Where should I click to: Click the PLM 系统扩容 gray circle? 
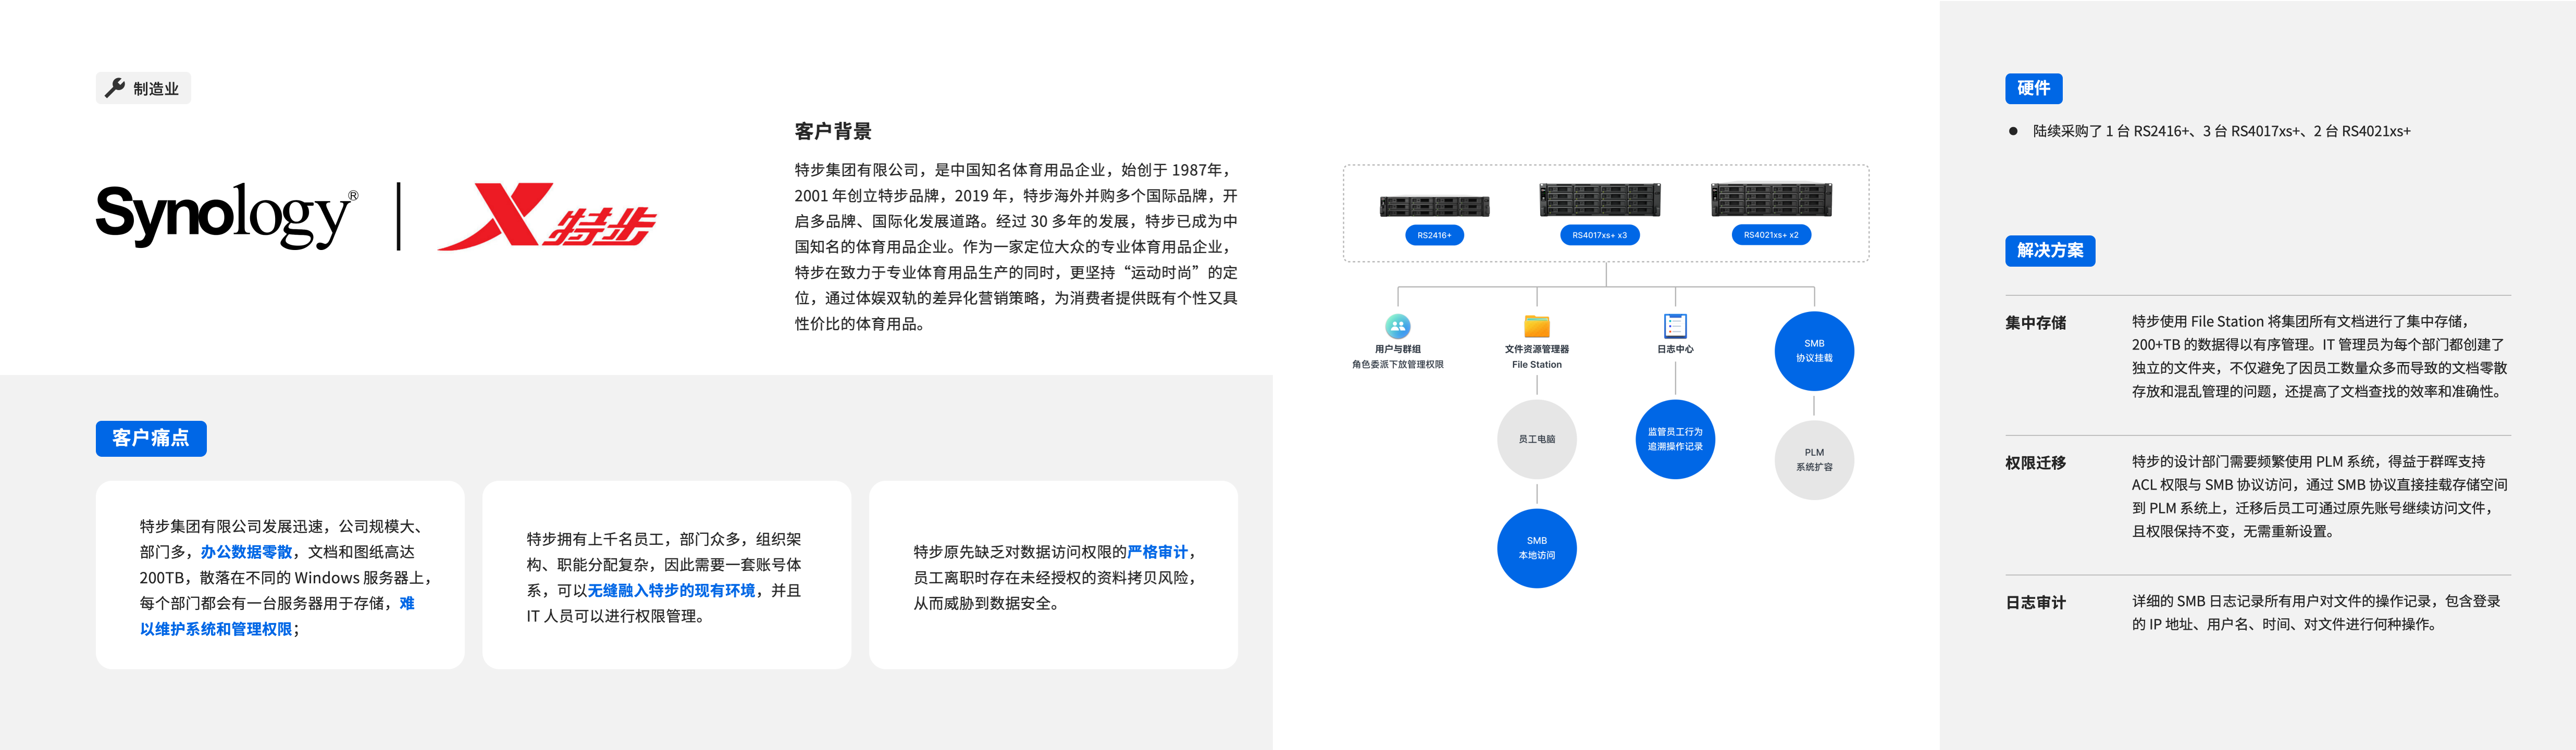1814,460
